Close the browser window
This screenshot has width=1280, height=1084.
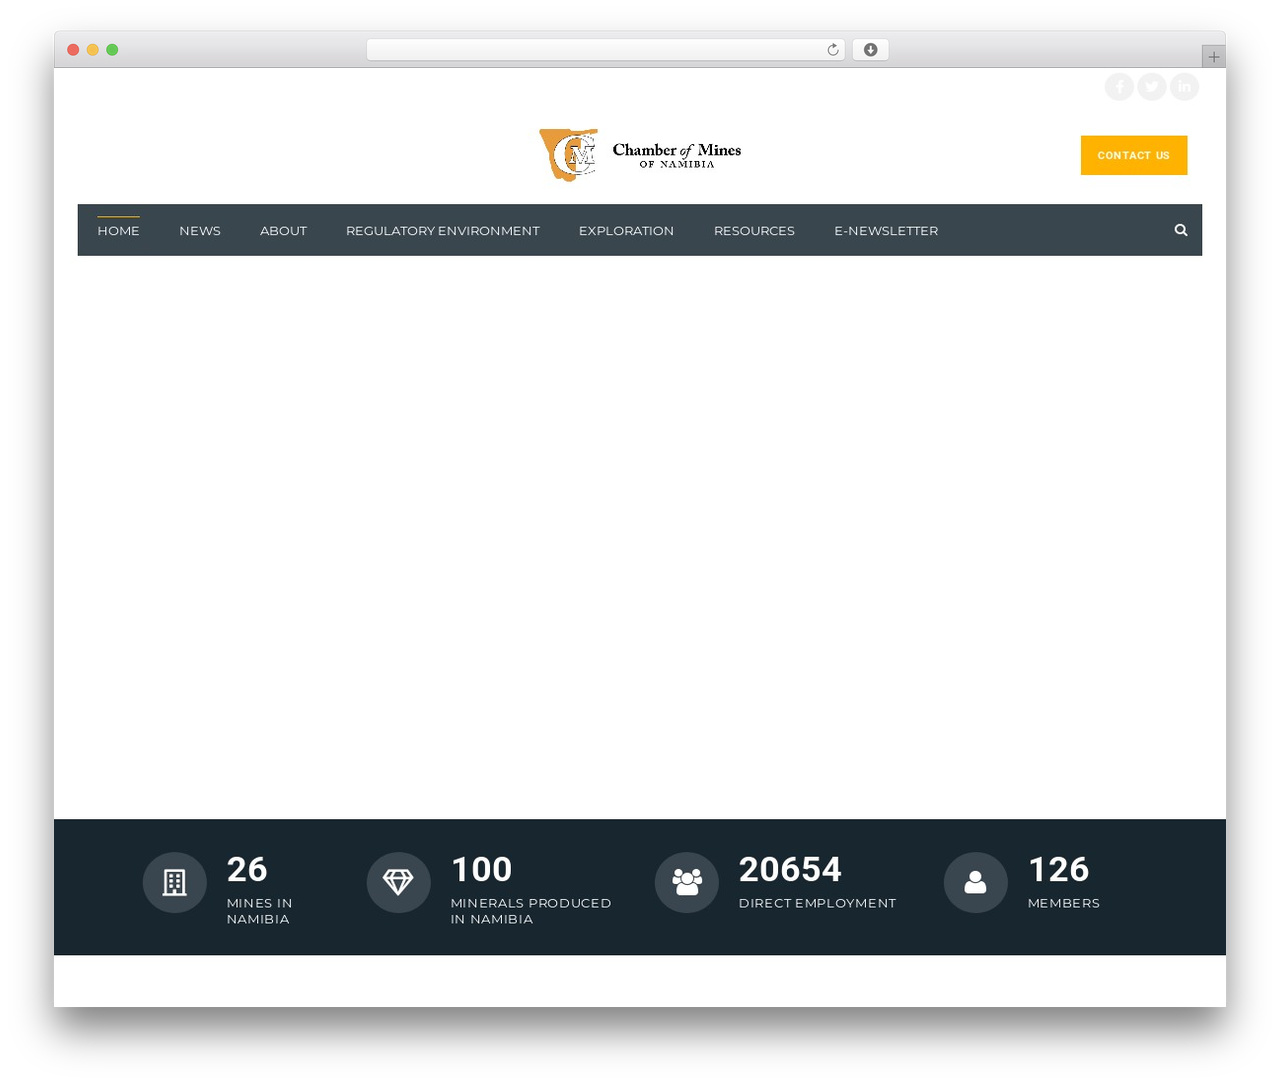pyautogui.click(x=73, y=50)
